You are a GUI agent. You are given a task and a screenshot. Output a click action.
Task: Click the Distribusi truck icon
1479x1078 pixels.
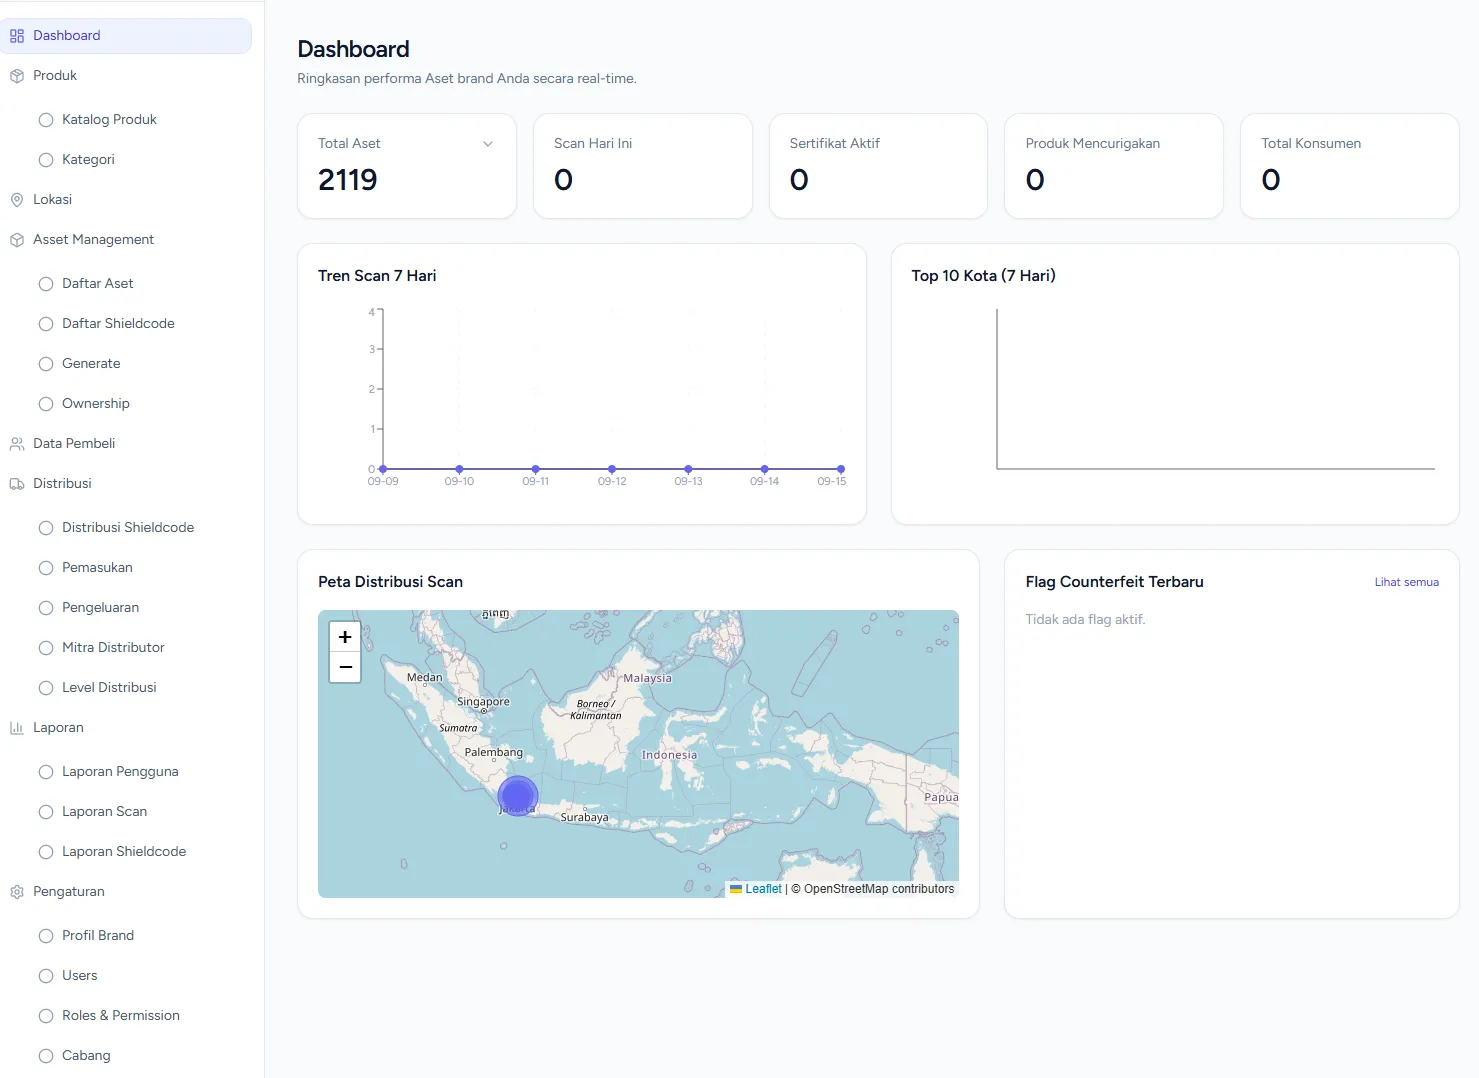17,484
